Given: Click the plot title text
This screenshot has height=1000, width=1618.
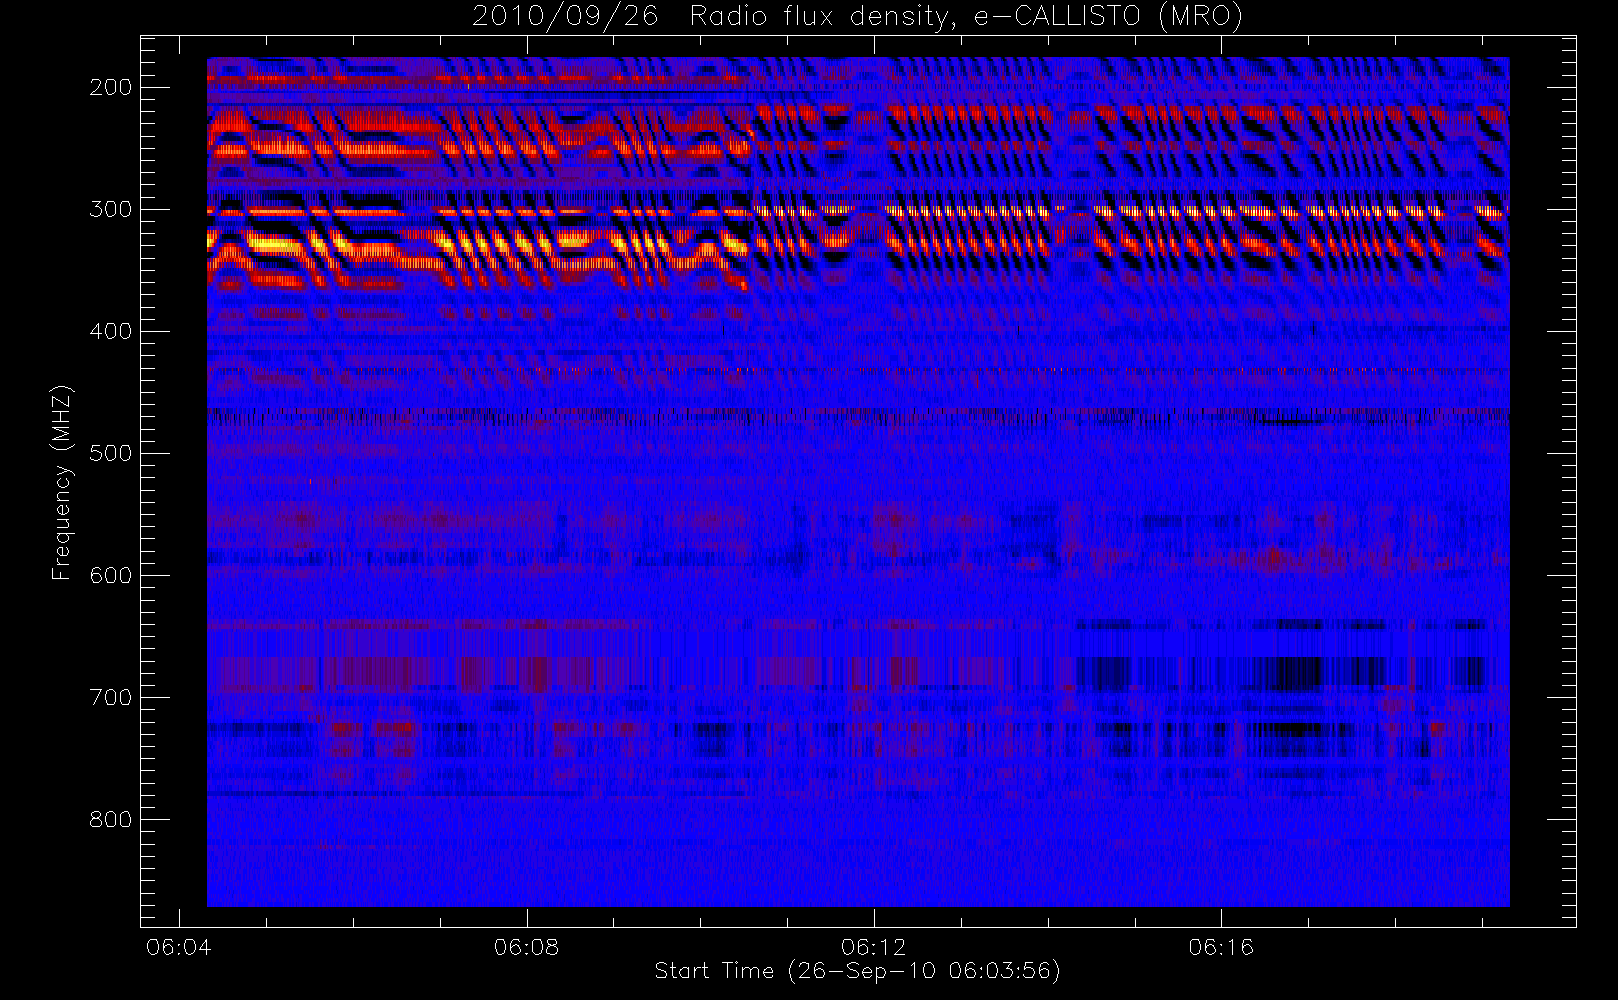Looking at the screenshot, I should [x=857, y=17].
